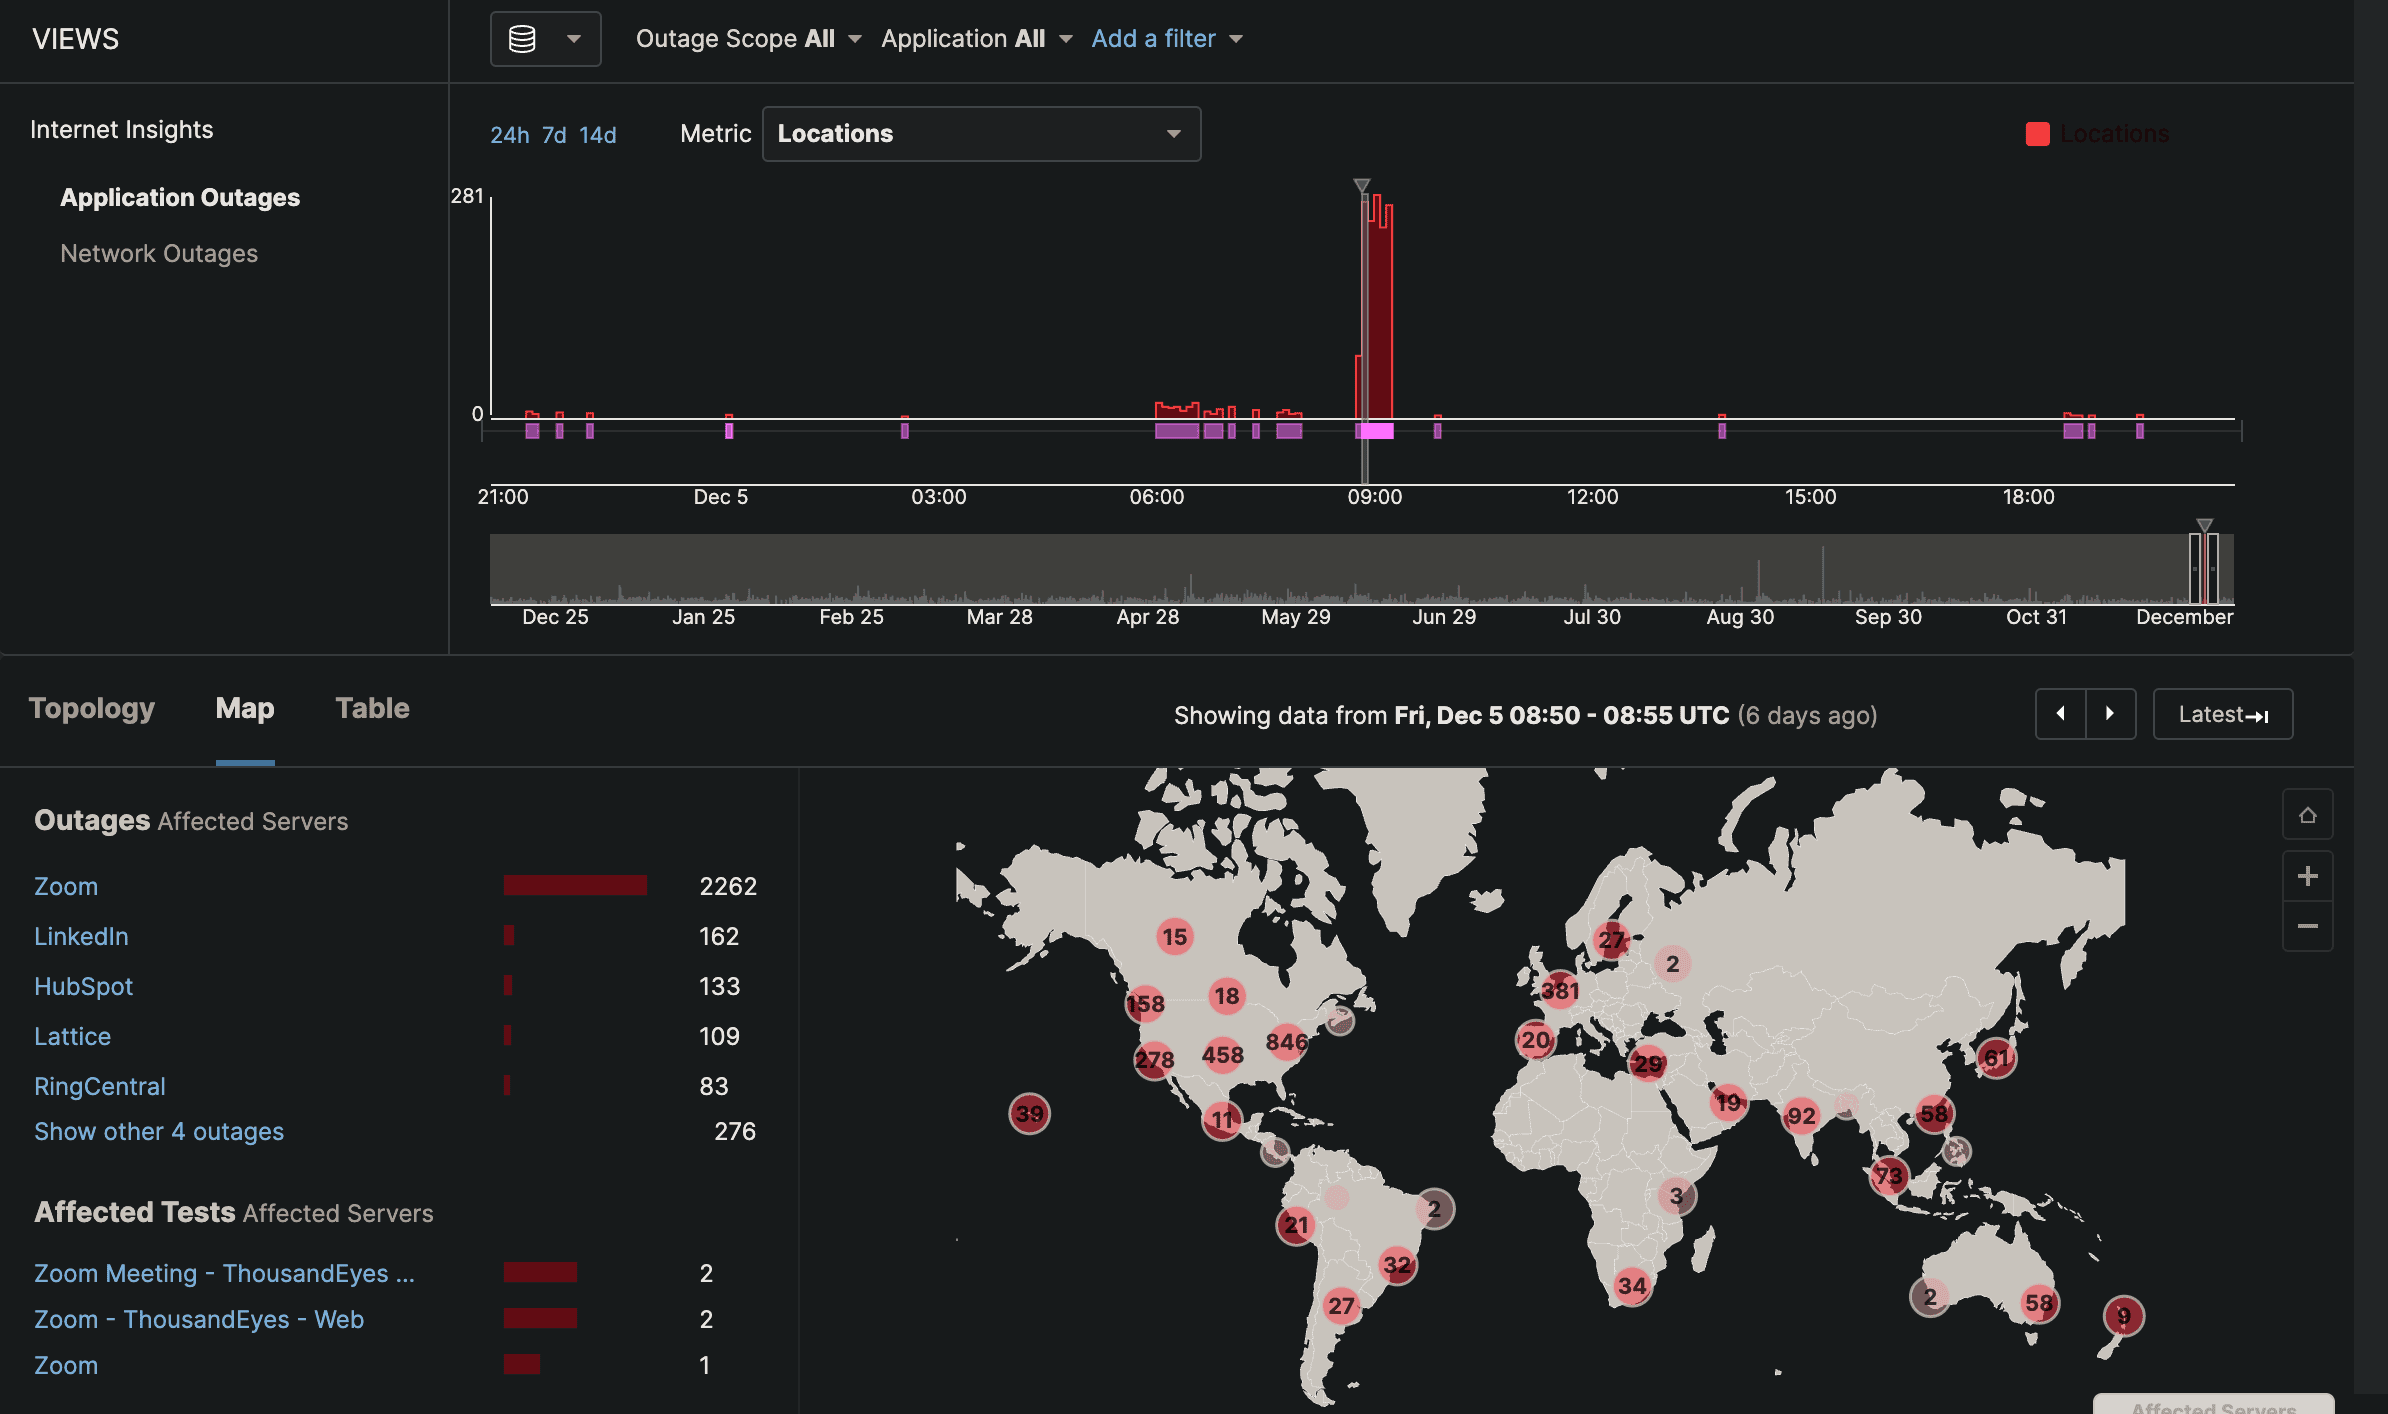2388x1414 pixels.
Task: Click the map zoom out minus icon
Action: pos(2308,927)
